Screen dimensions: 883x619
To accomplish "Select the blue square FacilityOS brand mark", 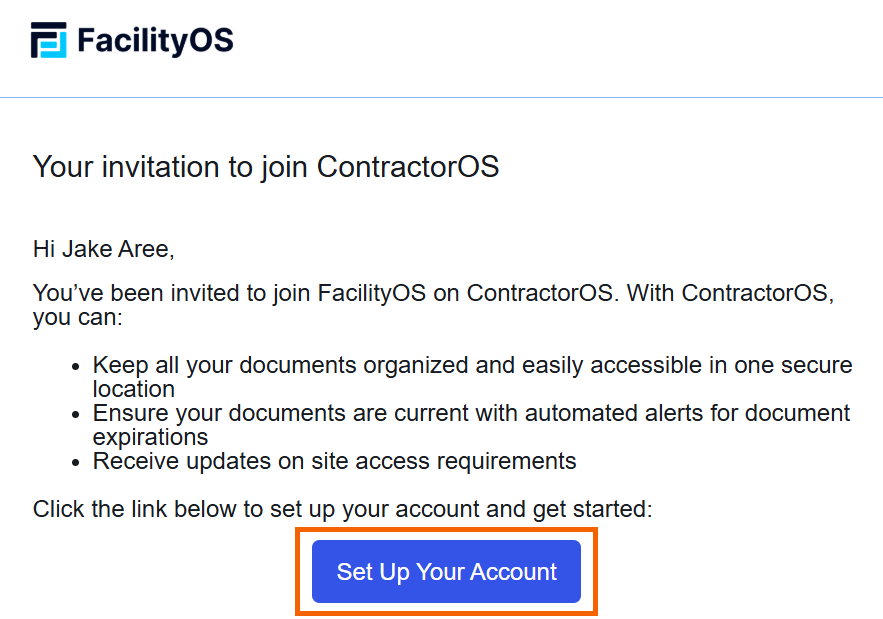I will pos(46,40).
